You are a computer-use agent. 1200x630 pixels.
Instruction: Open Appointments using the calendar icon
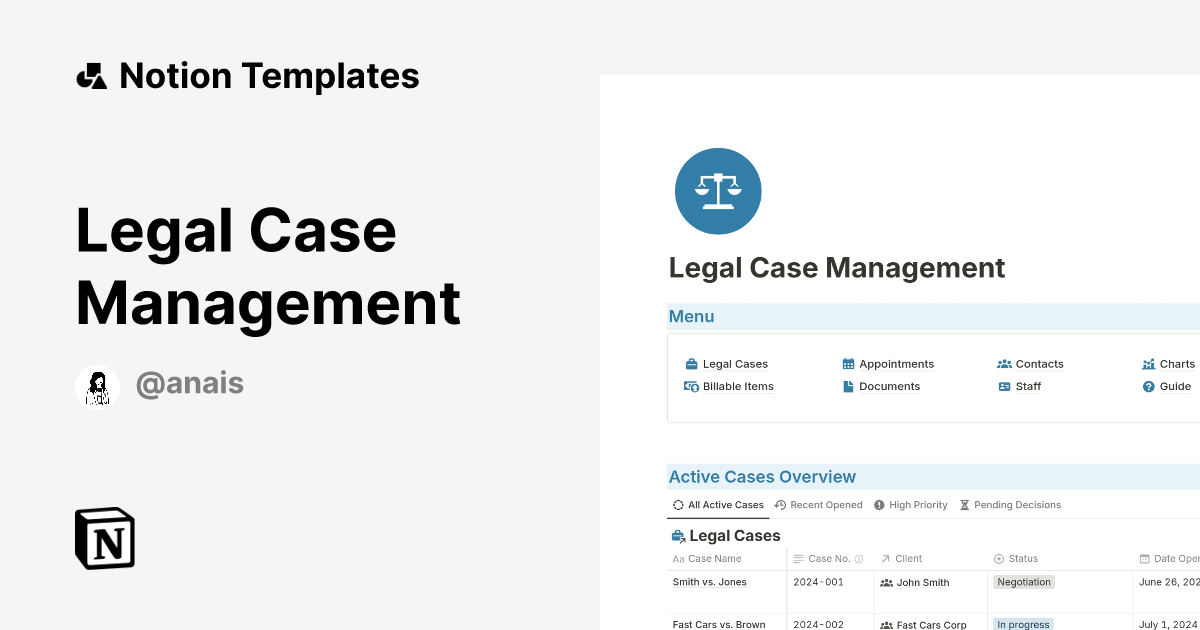pos(848,363)
